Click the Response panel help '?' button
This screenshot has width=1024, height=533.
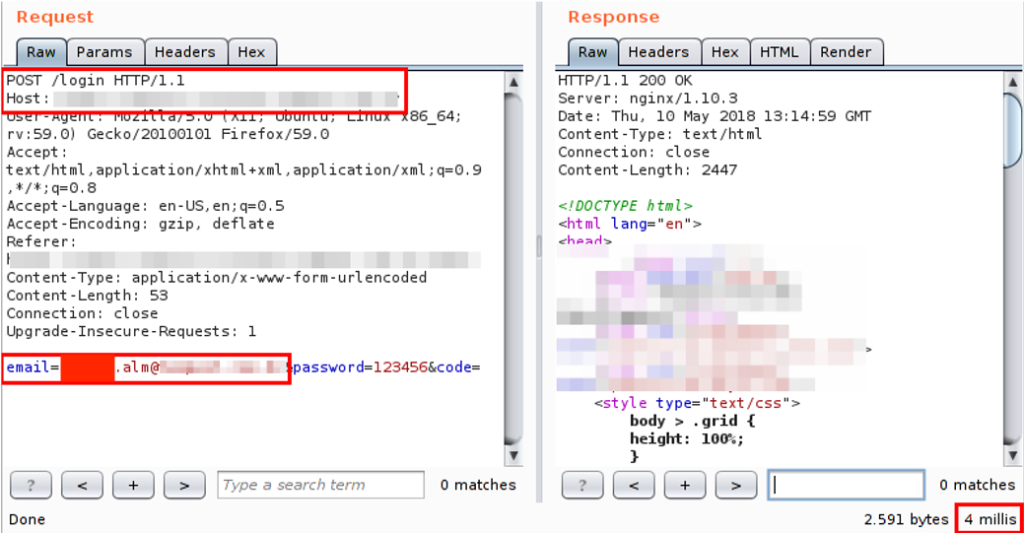coord(583,485)
